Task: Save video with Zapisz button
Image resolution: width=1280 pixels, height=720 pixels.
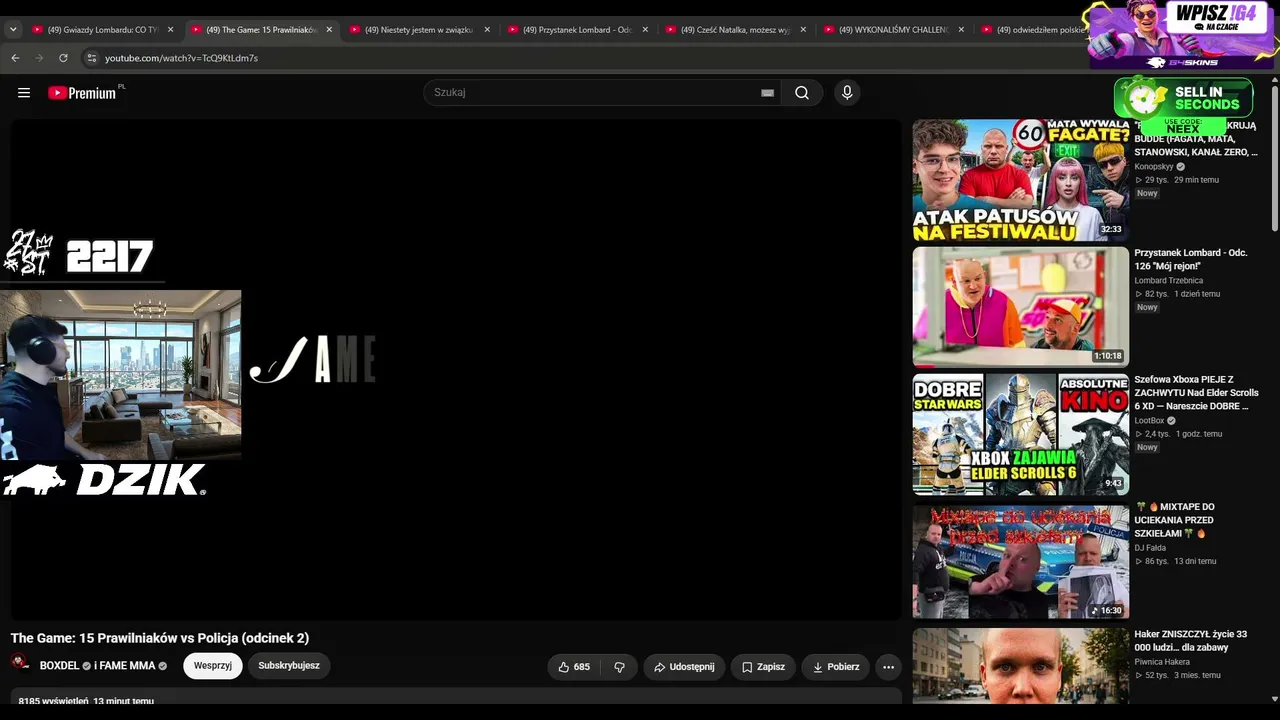Action: (x=763, y=667)
